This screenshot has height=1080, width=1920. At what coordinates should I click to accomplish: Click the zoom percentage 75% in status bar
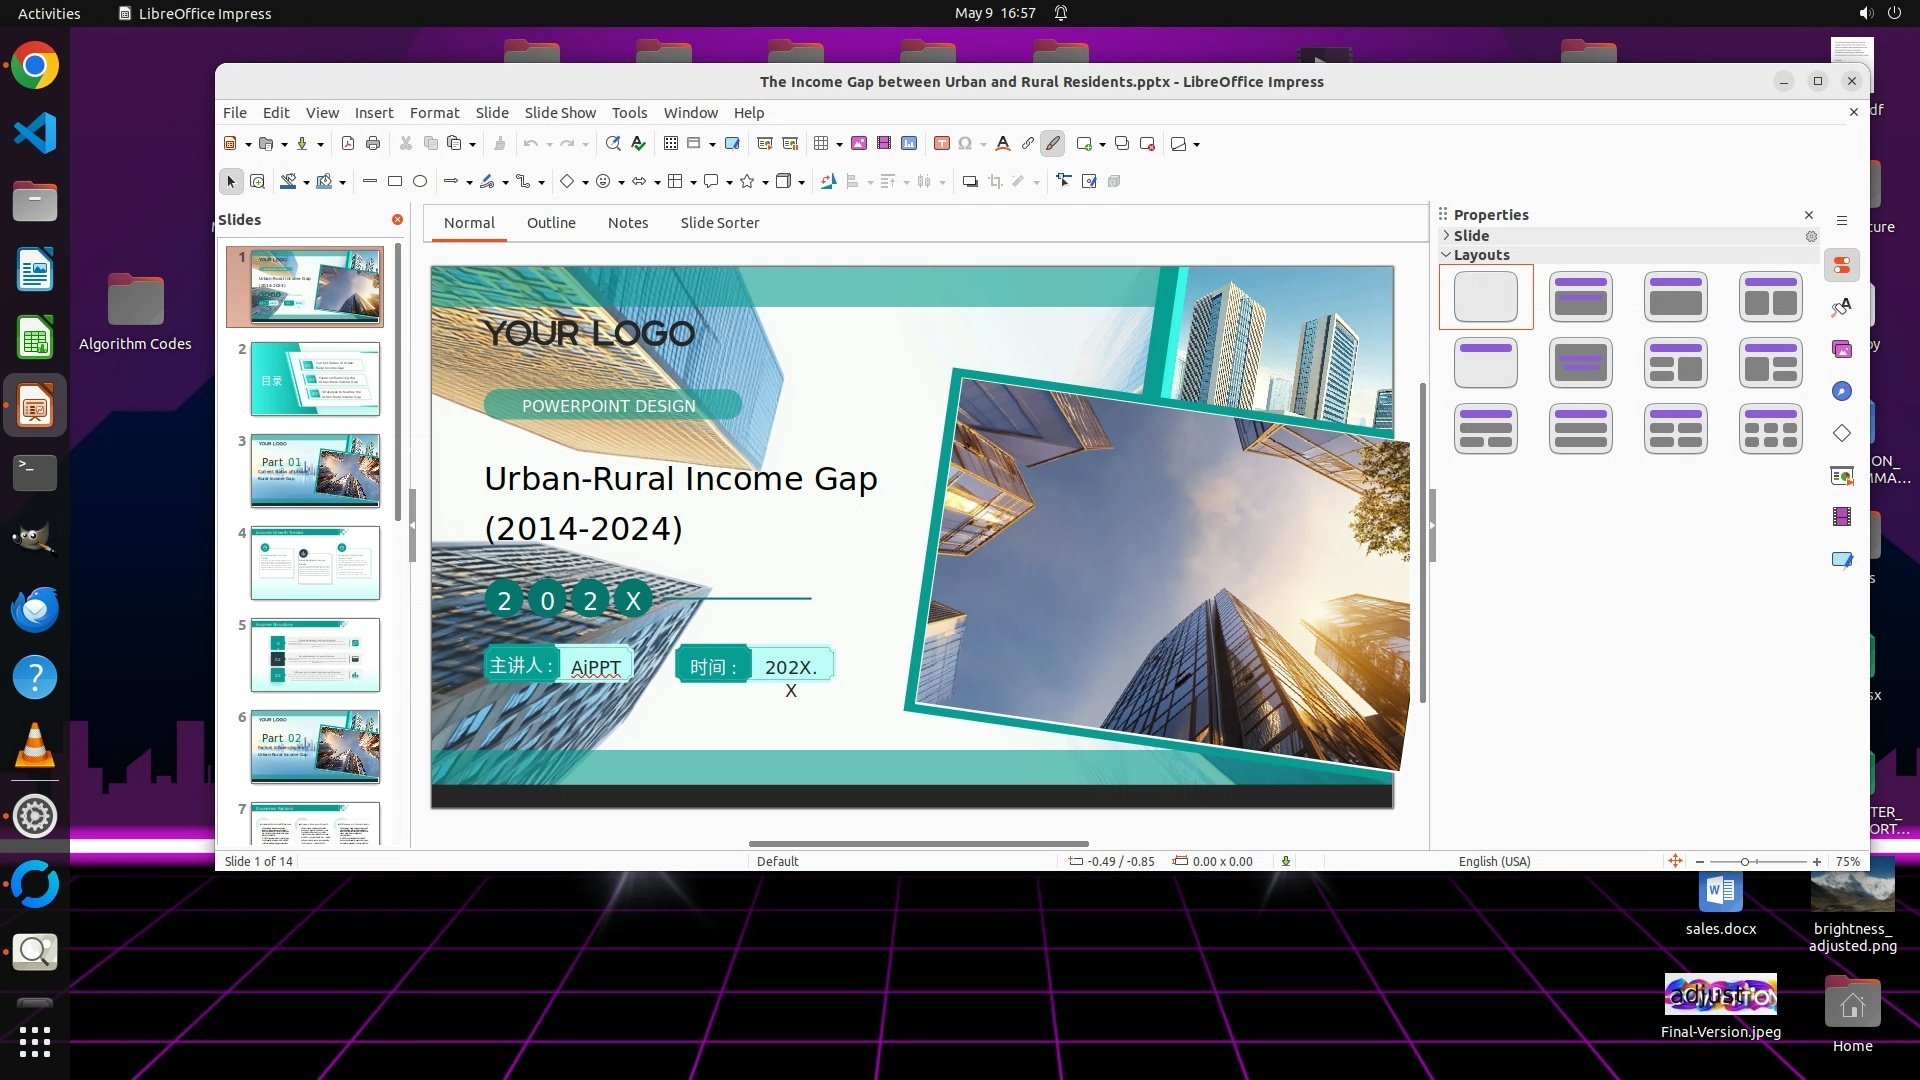[1847, 862]
